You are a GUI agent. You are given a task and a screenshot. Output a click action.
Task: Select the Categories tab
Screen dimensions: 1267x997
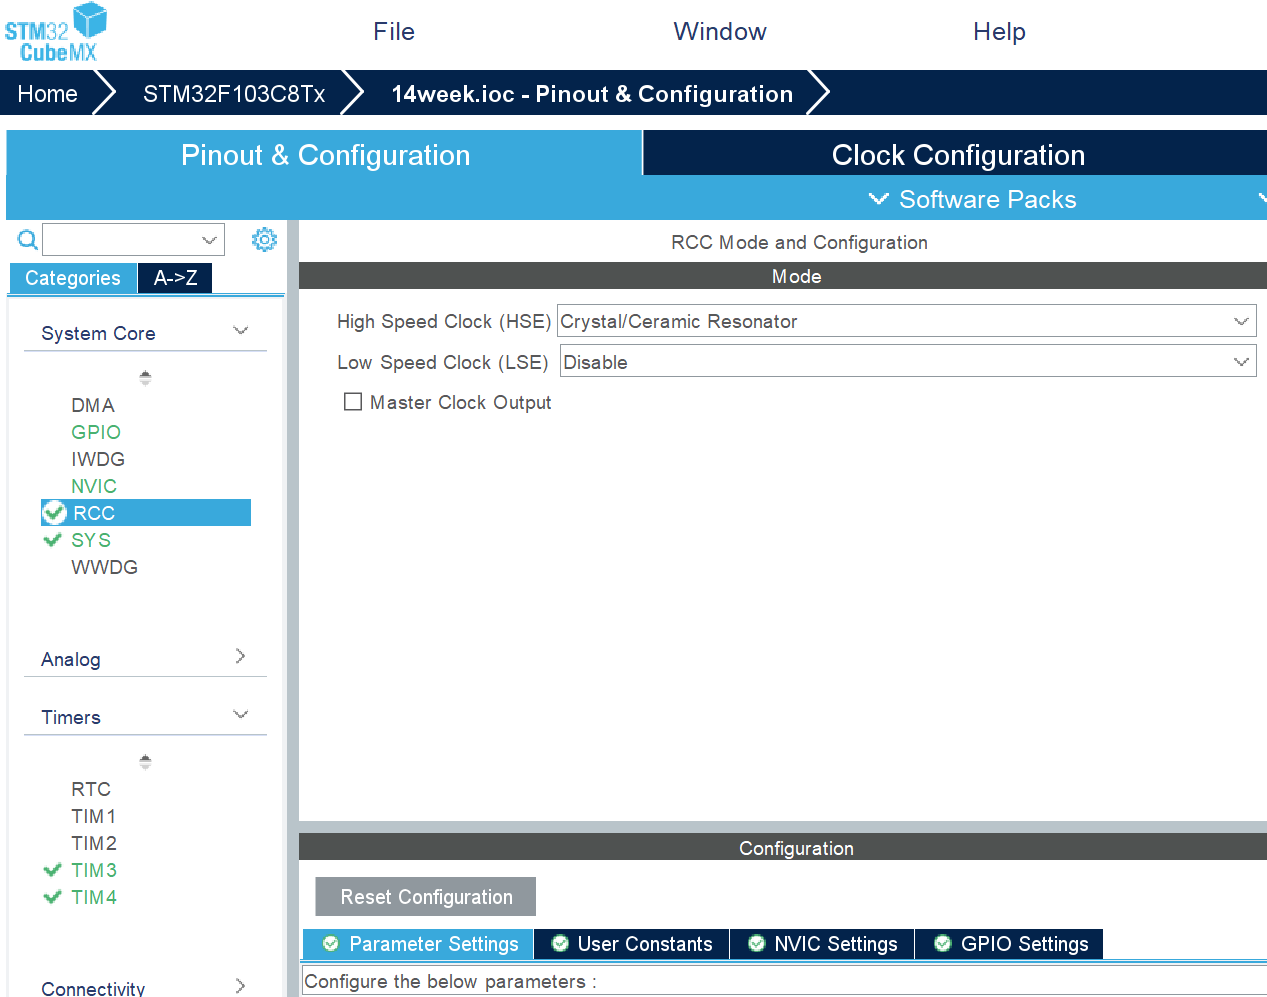(x=72, y=278)
